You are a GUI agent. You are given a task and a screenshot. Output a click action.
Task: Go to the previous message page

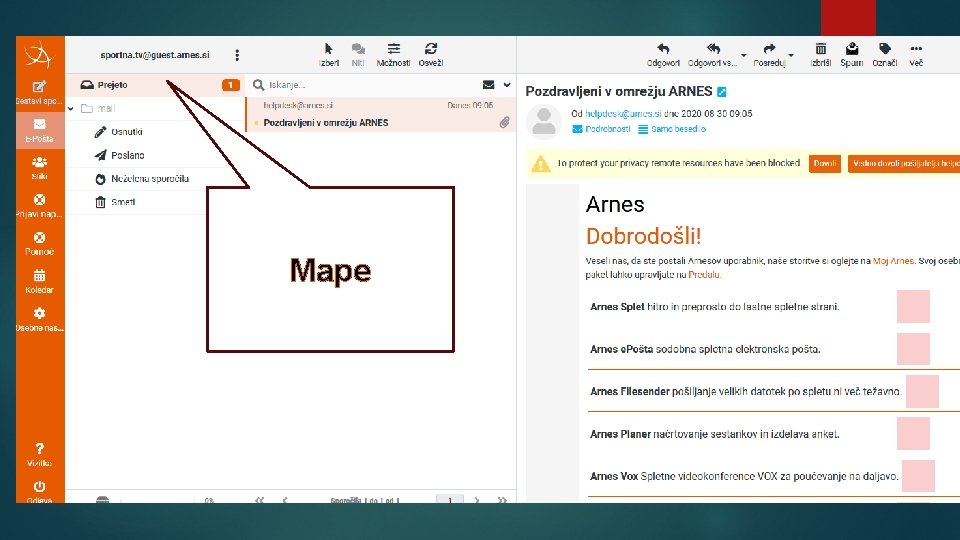285,500
